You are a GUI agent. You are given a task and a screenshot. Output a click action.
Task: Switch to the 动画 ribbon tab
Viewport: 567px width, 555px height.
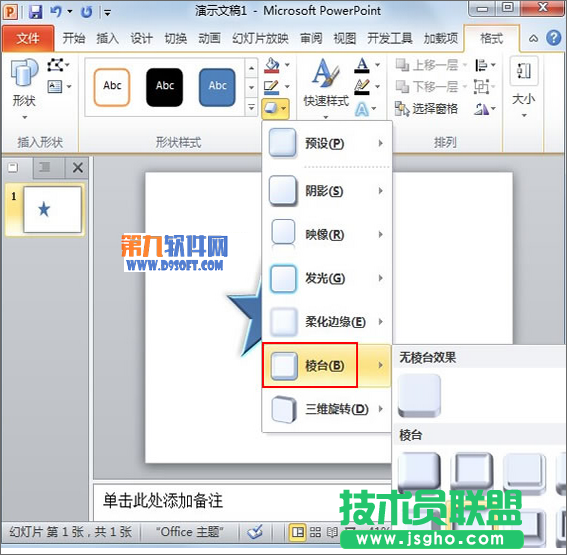(209, 38)
